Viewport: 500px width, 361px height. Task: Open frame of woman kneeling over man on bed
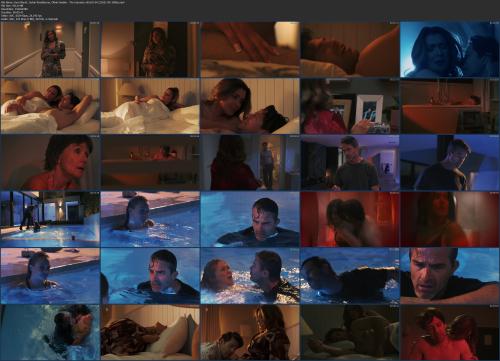coord(250,332)
